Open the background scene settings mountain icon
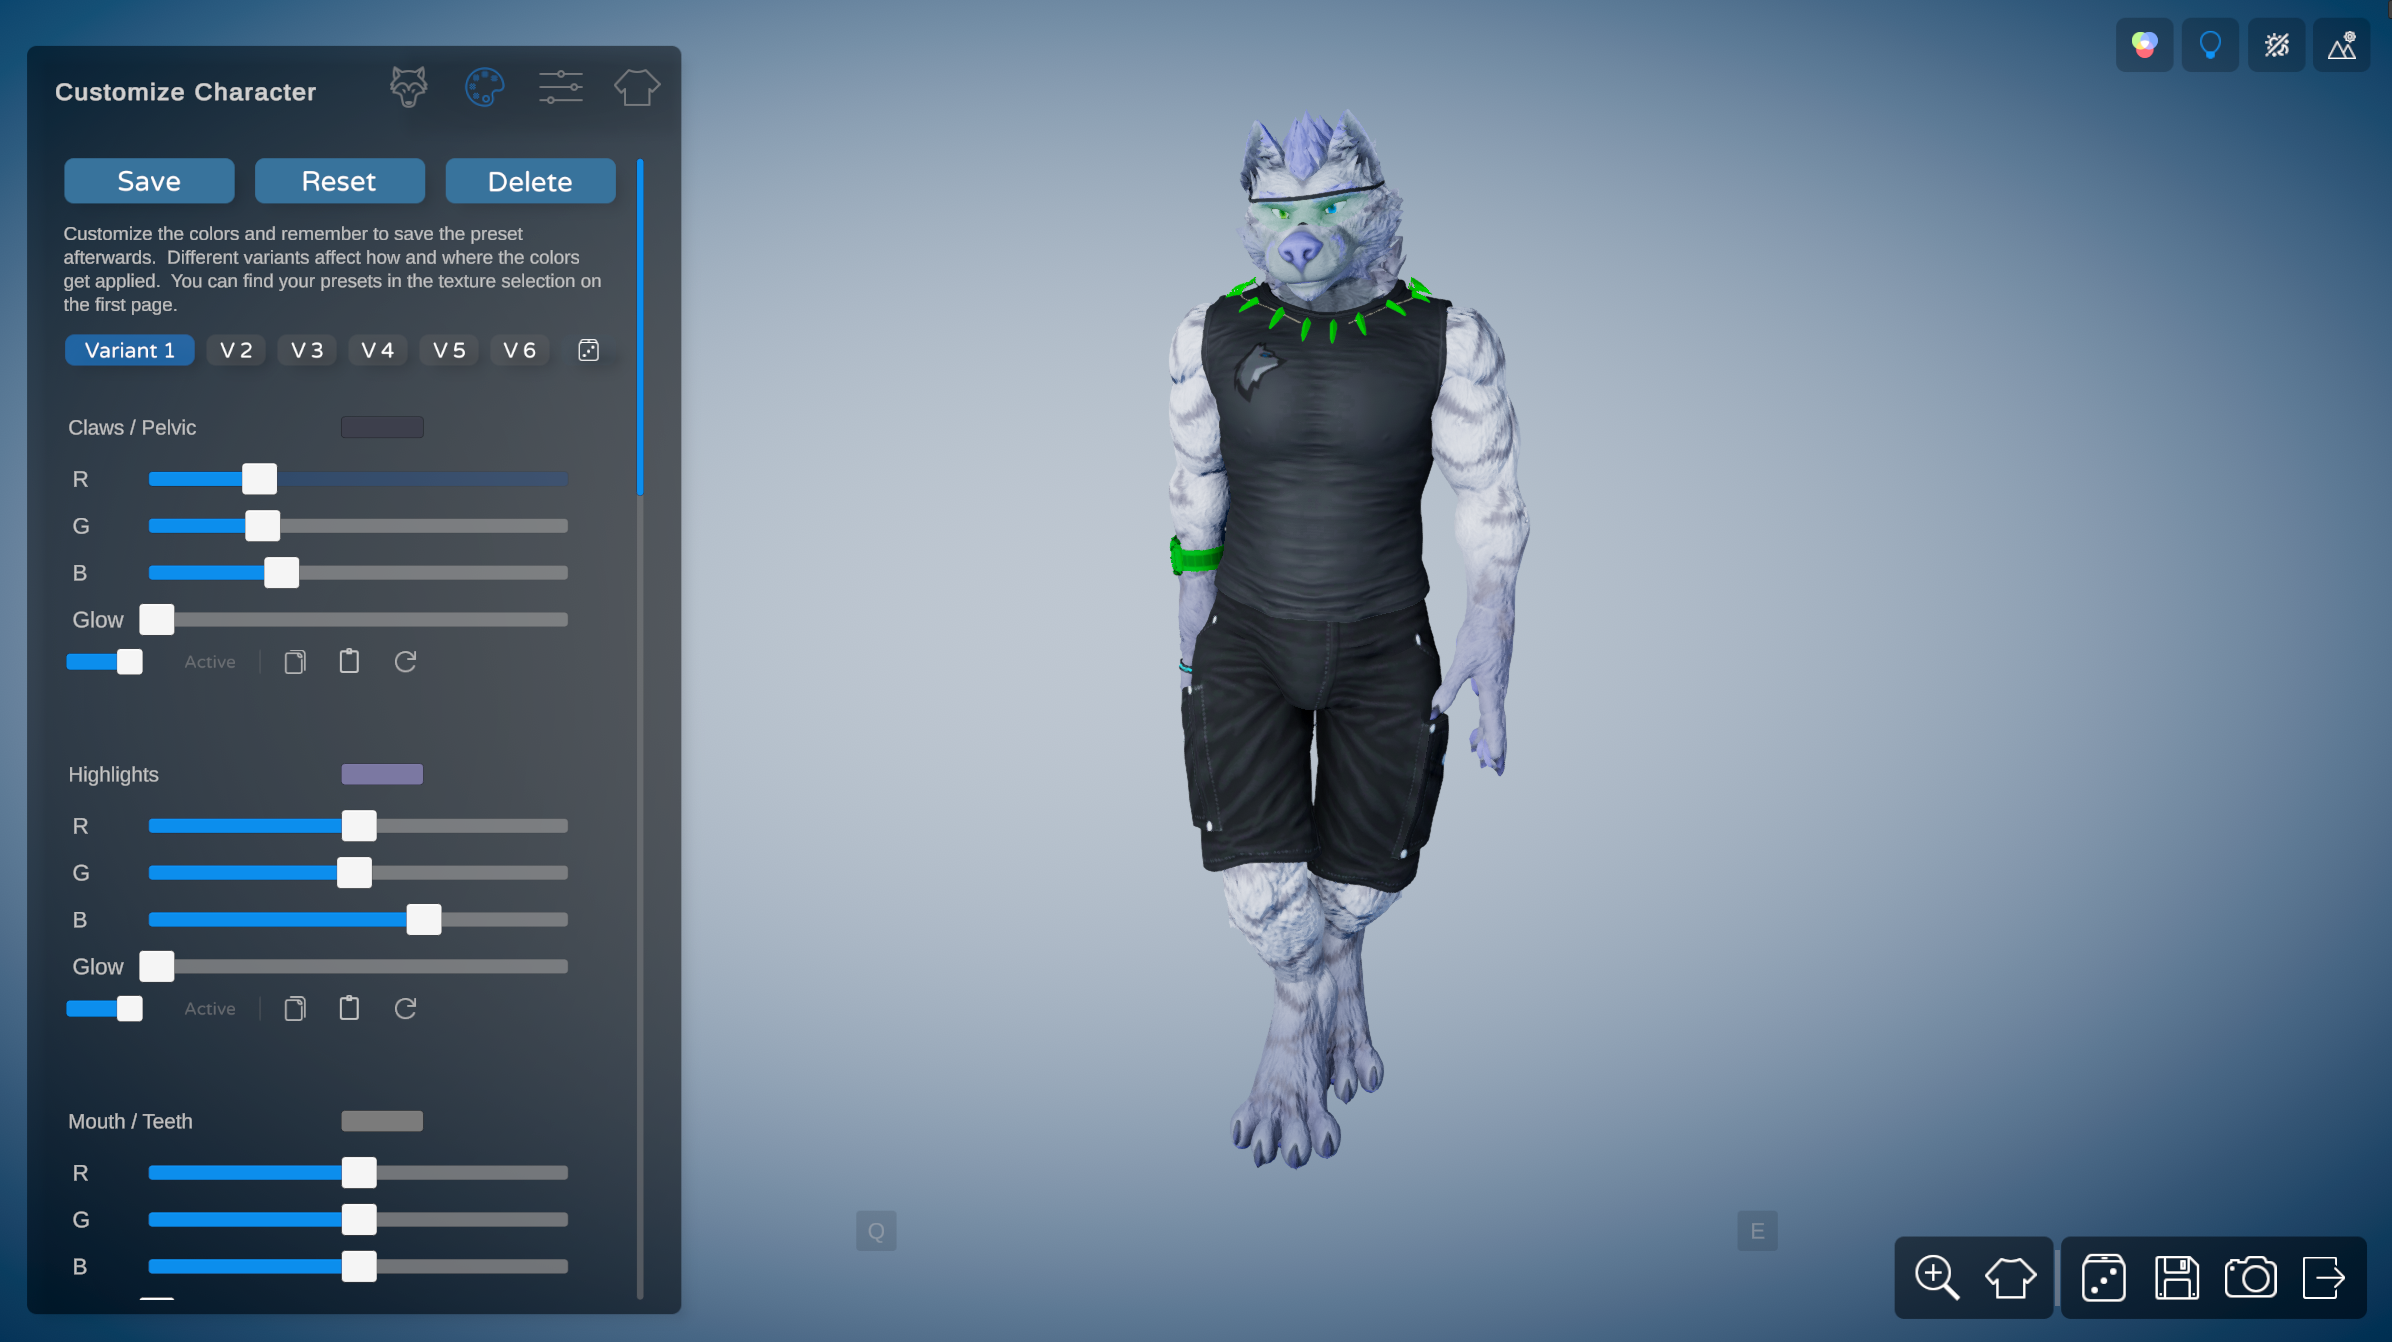 click(2342, 44)
